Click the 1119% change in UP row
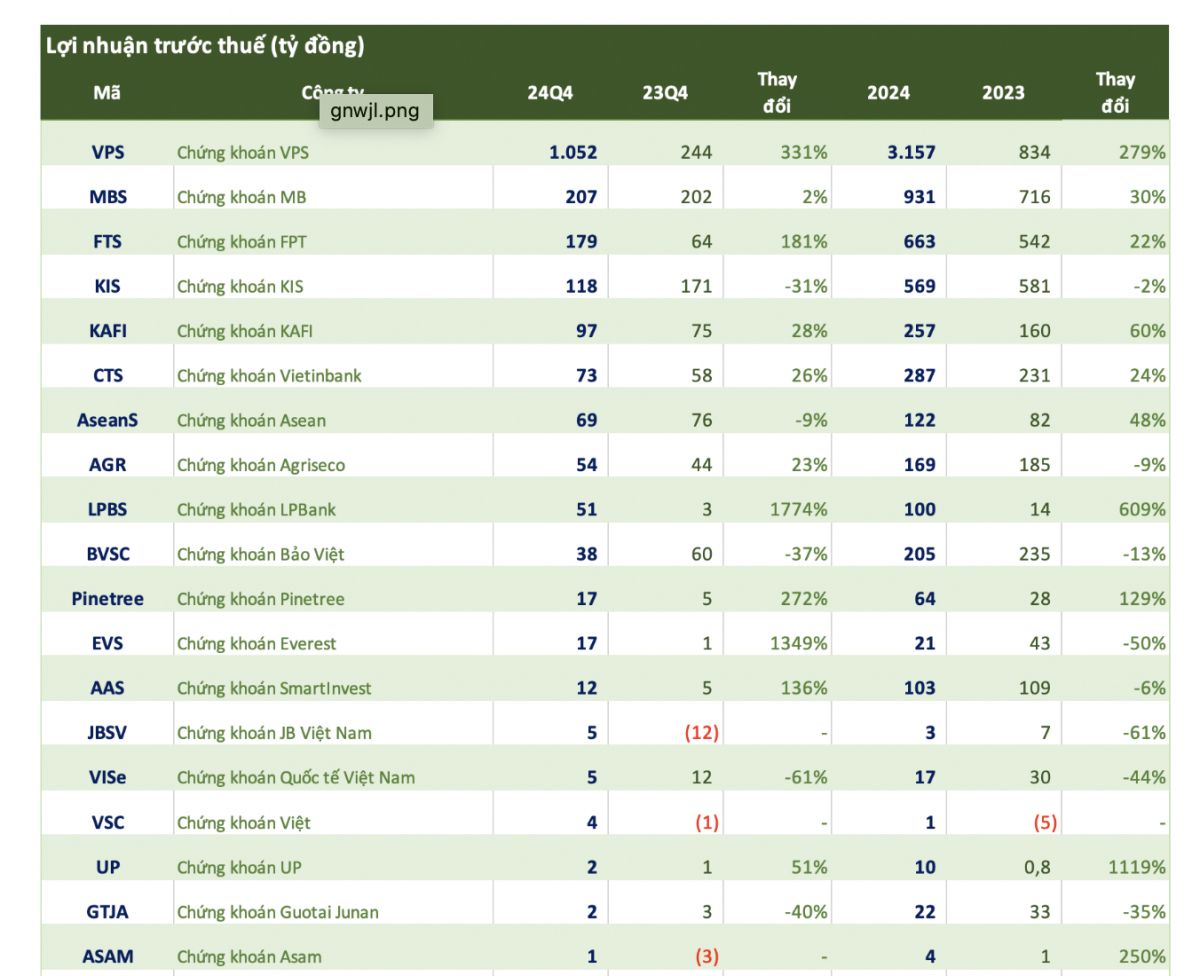The image size is (1200, 976). [1137, 867]
